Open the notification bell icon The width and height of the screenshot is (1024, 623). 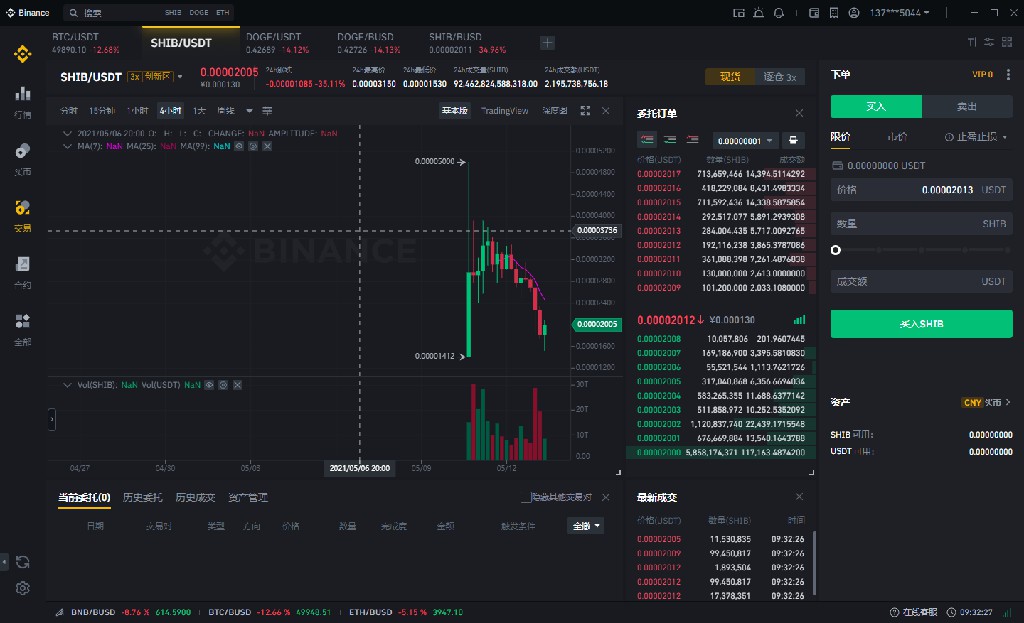[x=780, y=13]
